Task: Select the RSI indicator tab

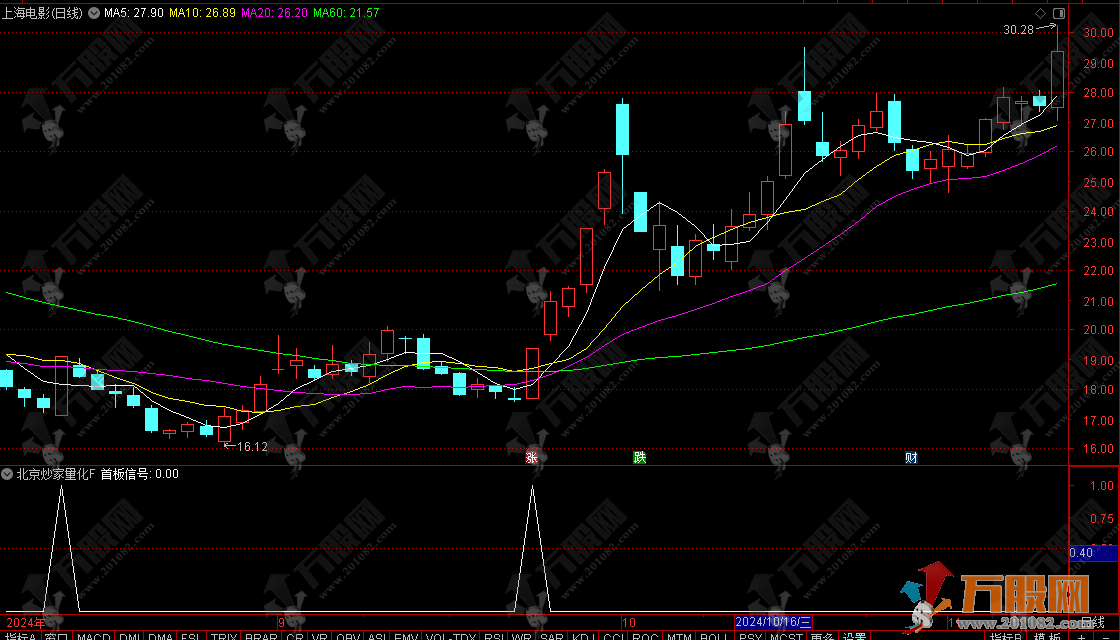Action: [x=494, y=636]
